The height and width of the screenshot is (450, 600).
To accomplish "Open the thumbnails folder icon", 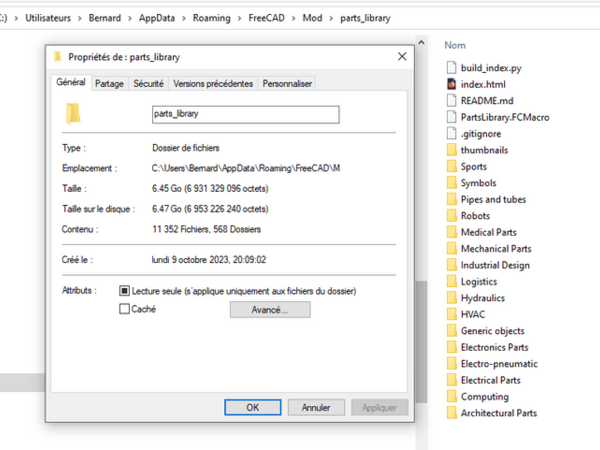I will (x=451, y=150).
